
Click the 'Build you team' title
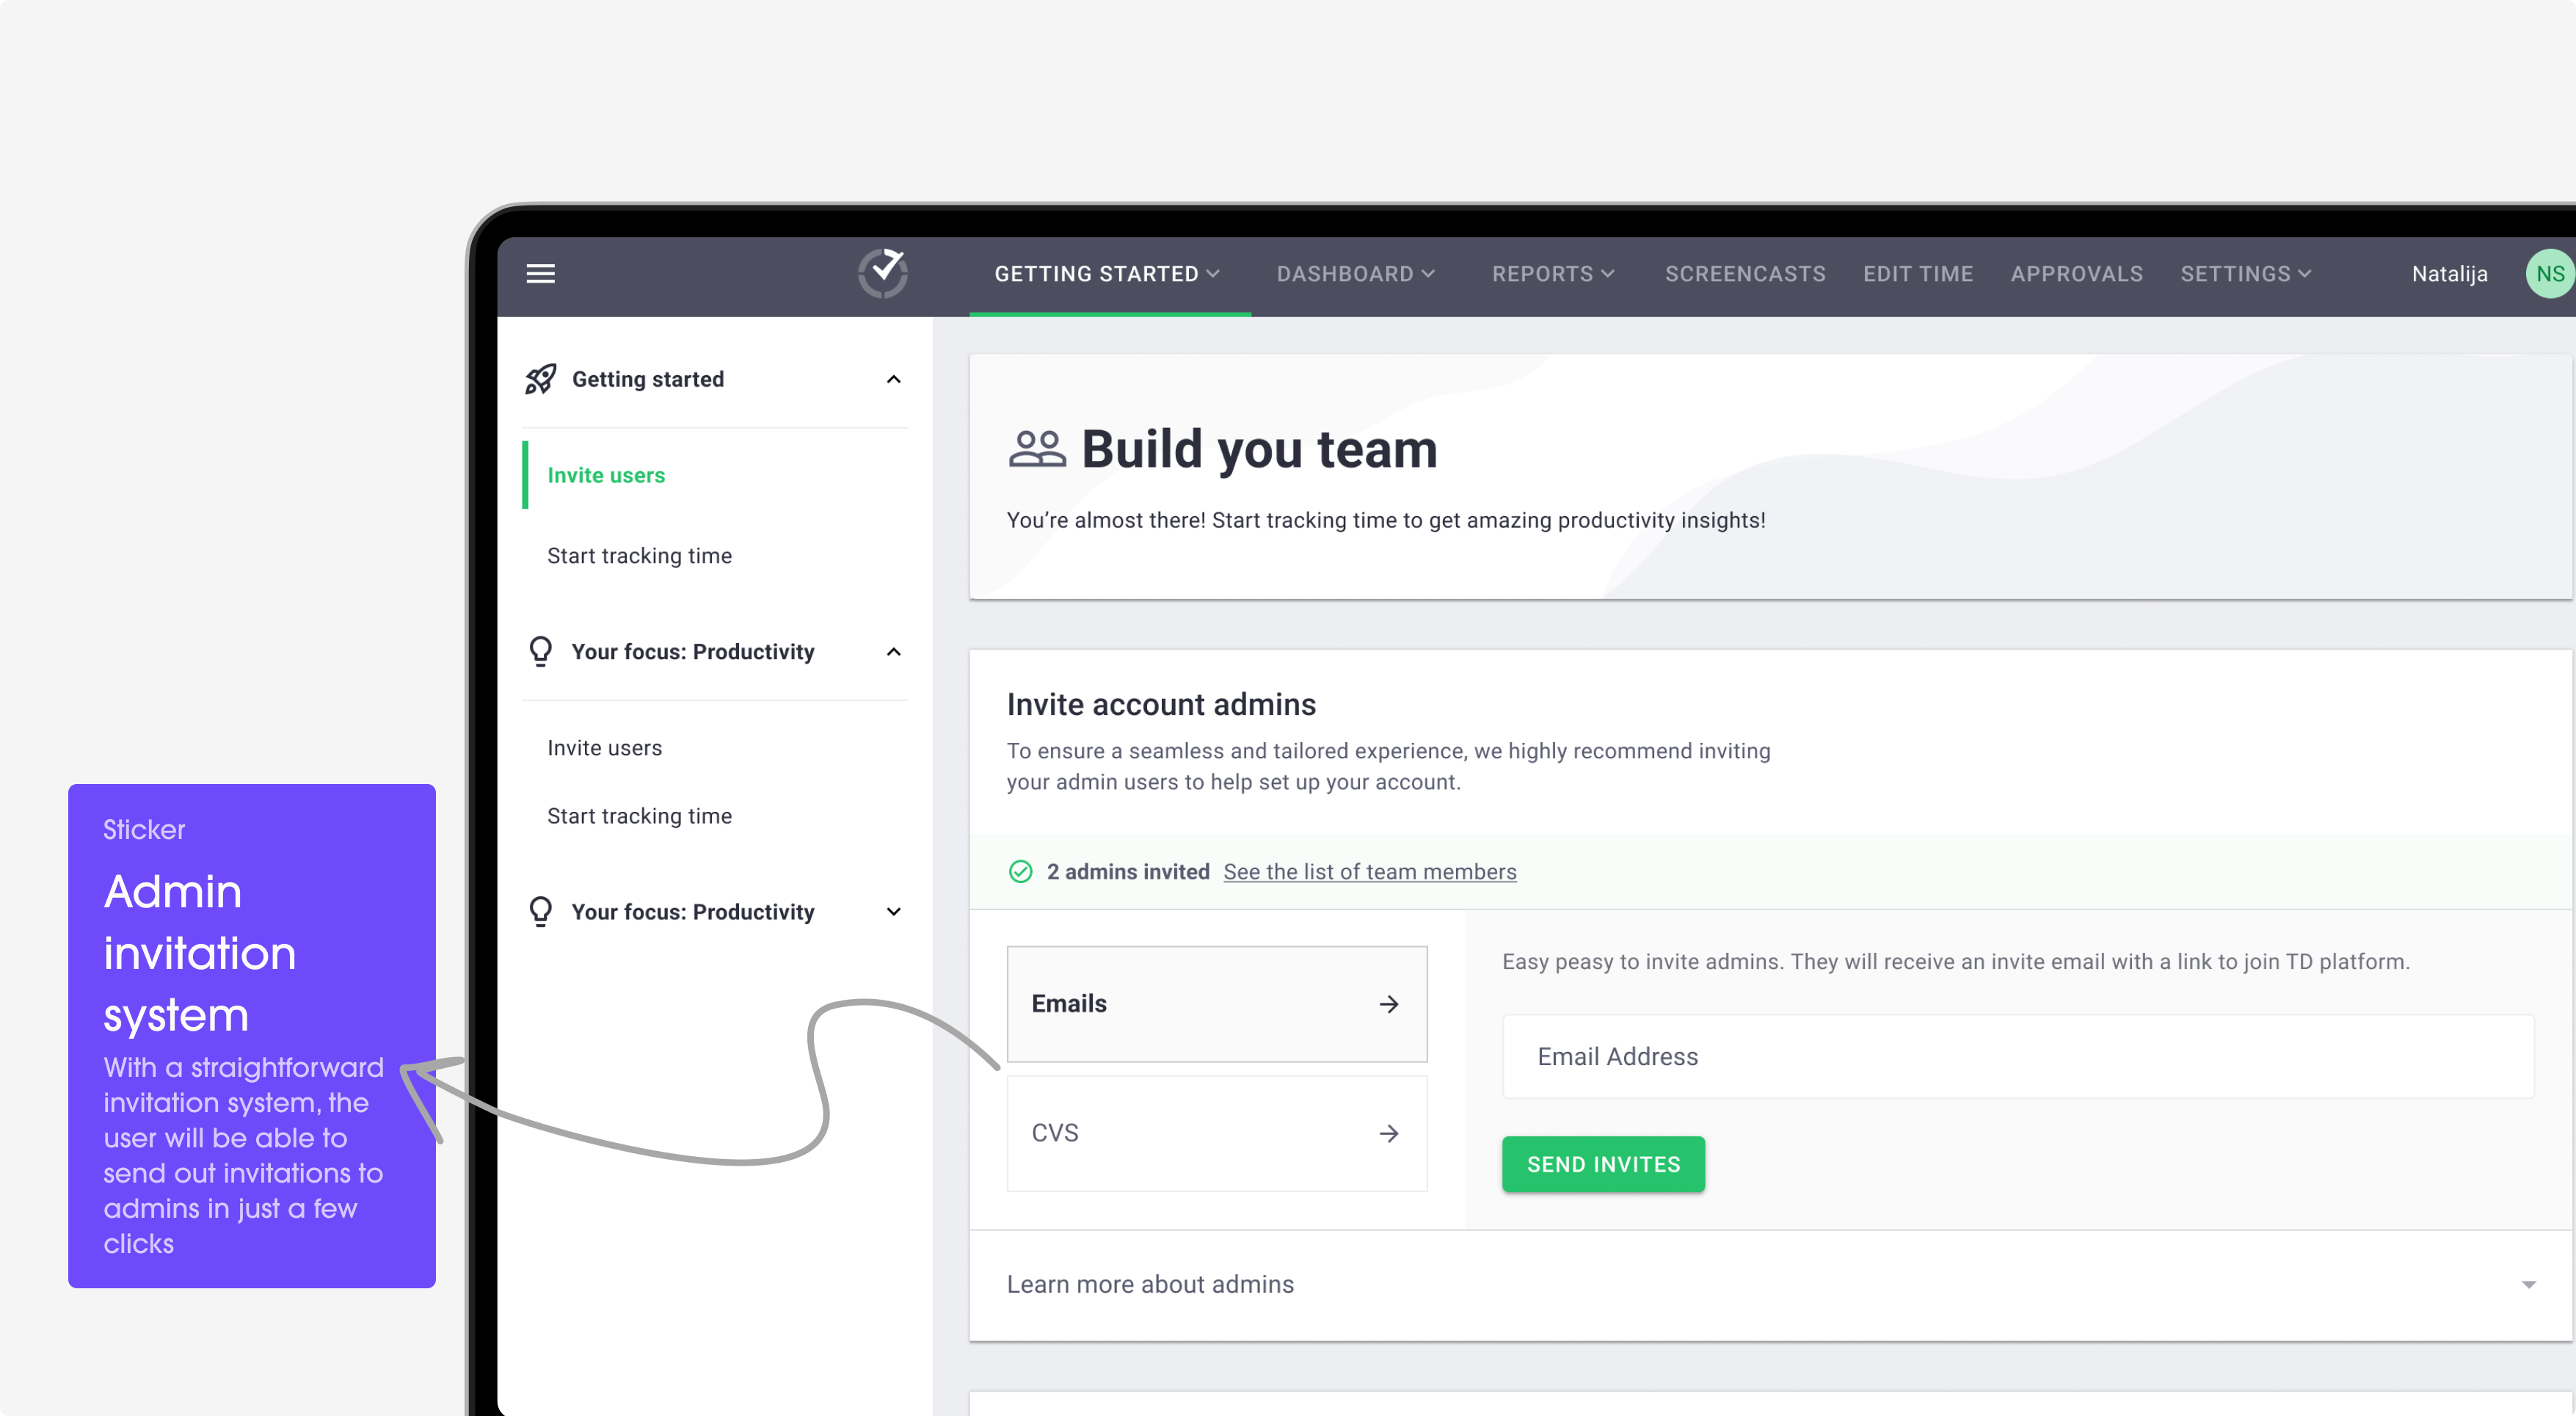point(1259,449)
